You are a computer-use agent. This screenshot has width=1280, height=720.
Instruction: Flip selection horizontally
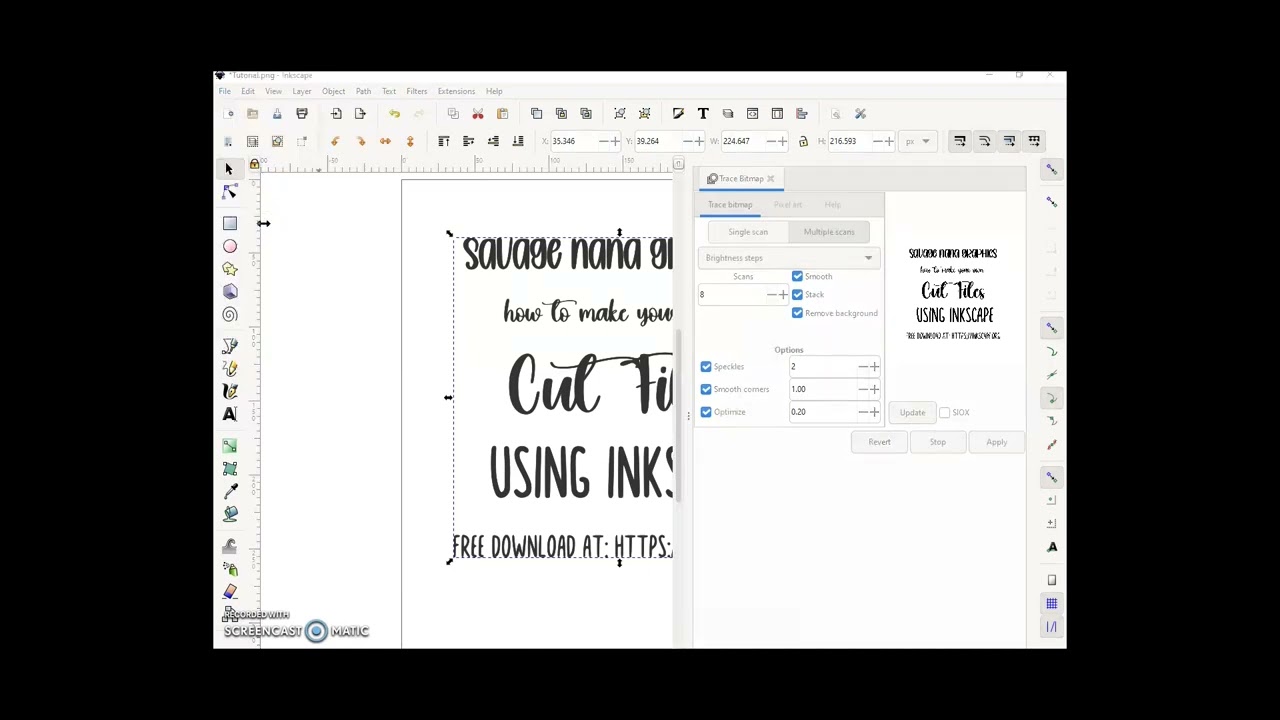pos(385,141)
